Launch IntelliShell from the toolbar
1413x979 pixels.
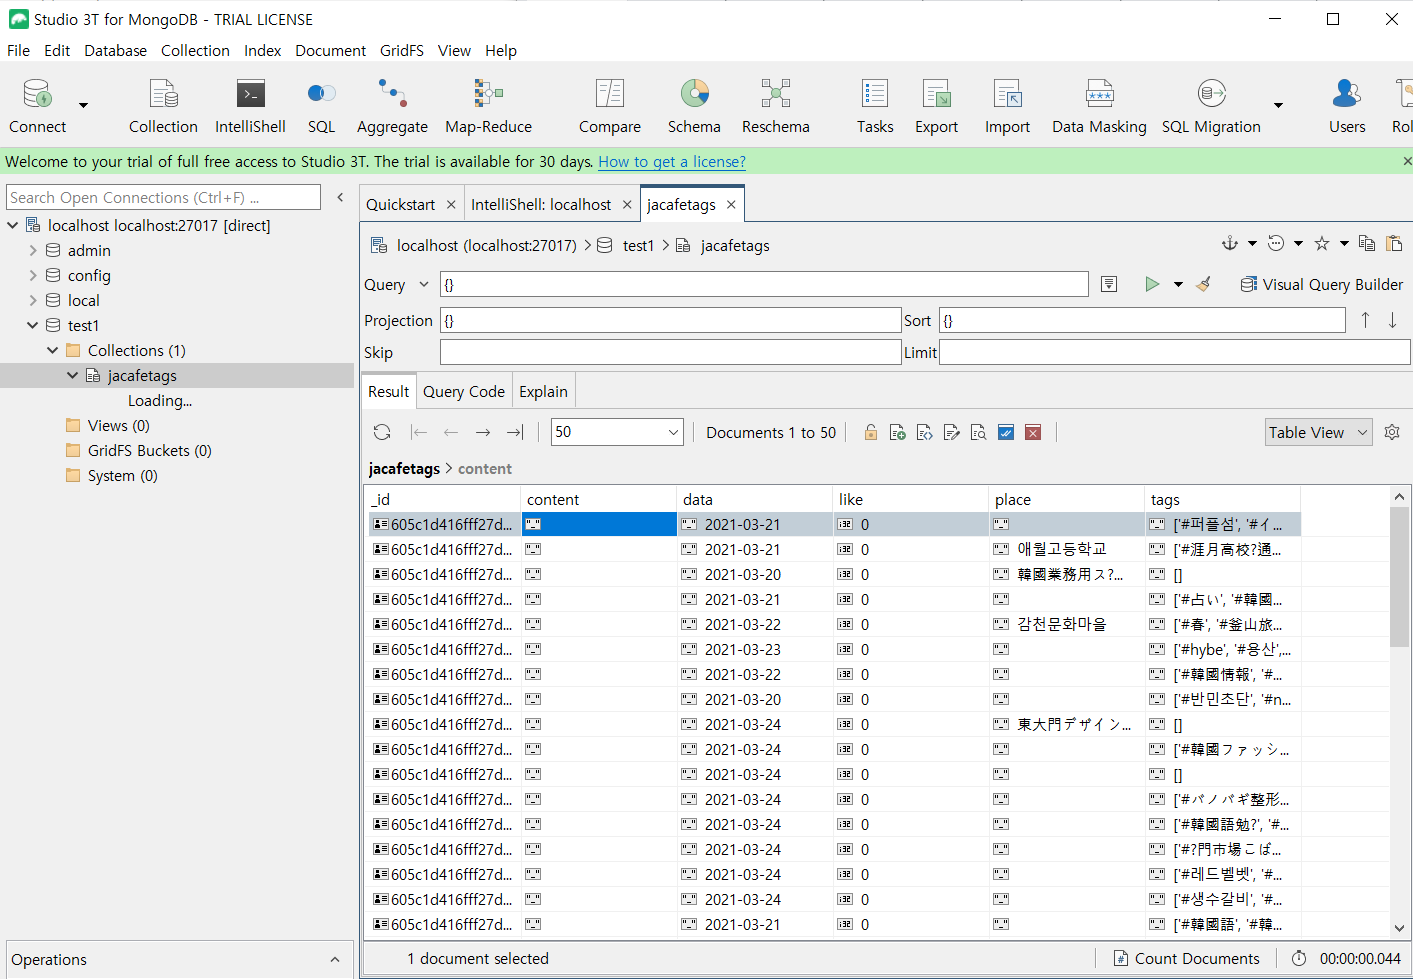tap(250, 106)
